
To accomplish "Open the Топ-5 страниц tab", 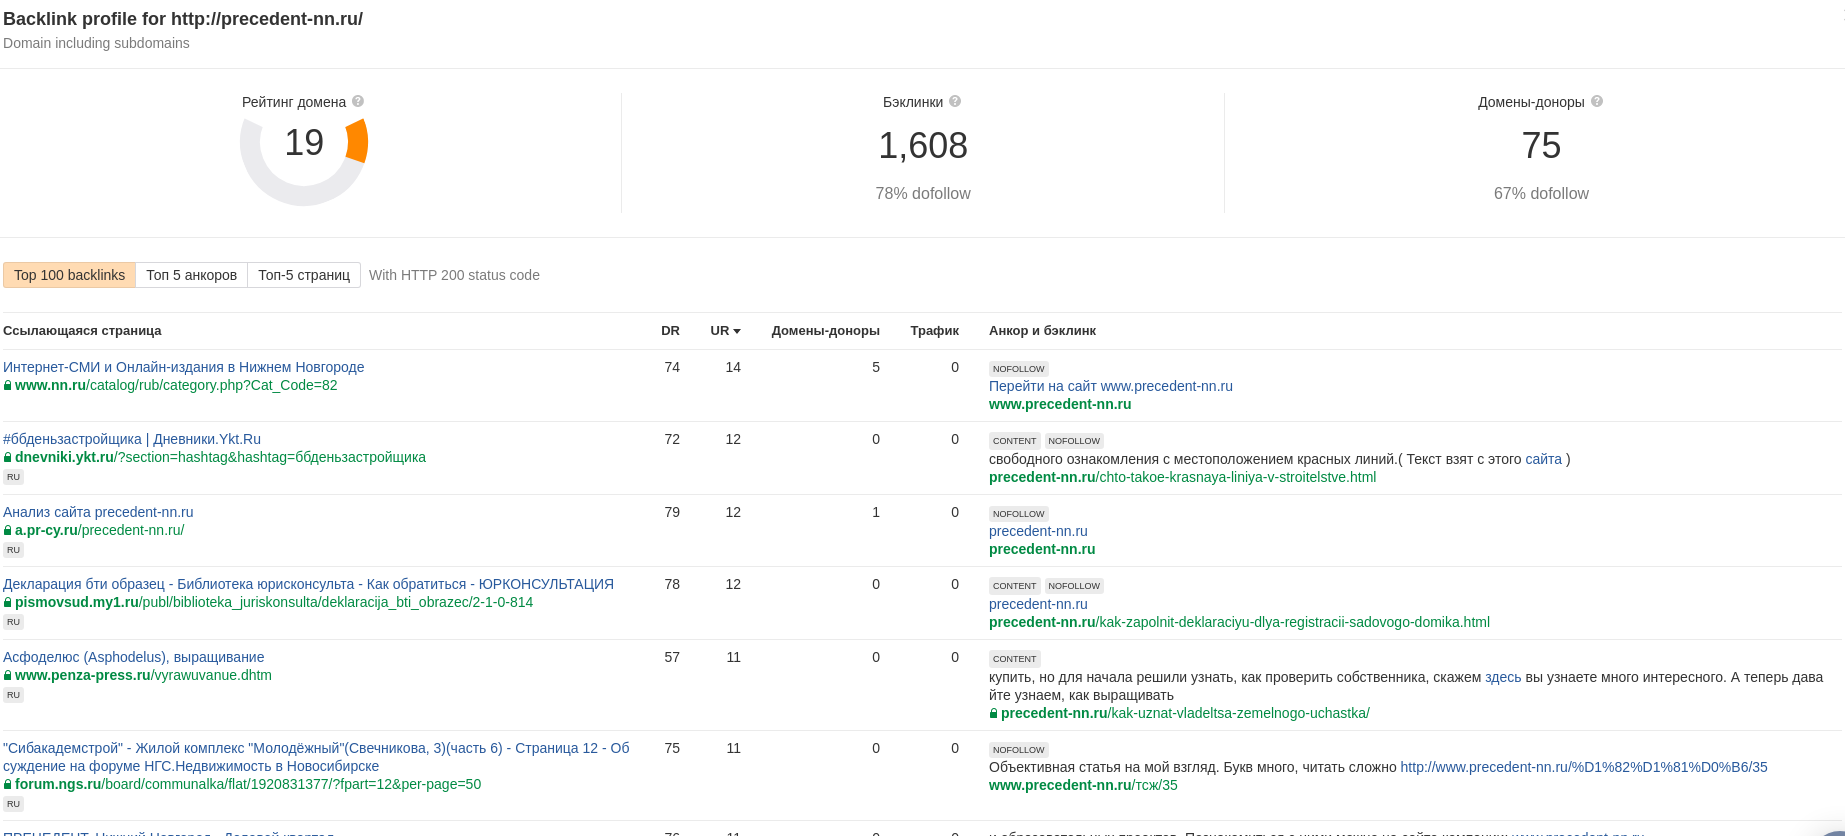I will 304,275.
